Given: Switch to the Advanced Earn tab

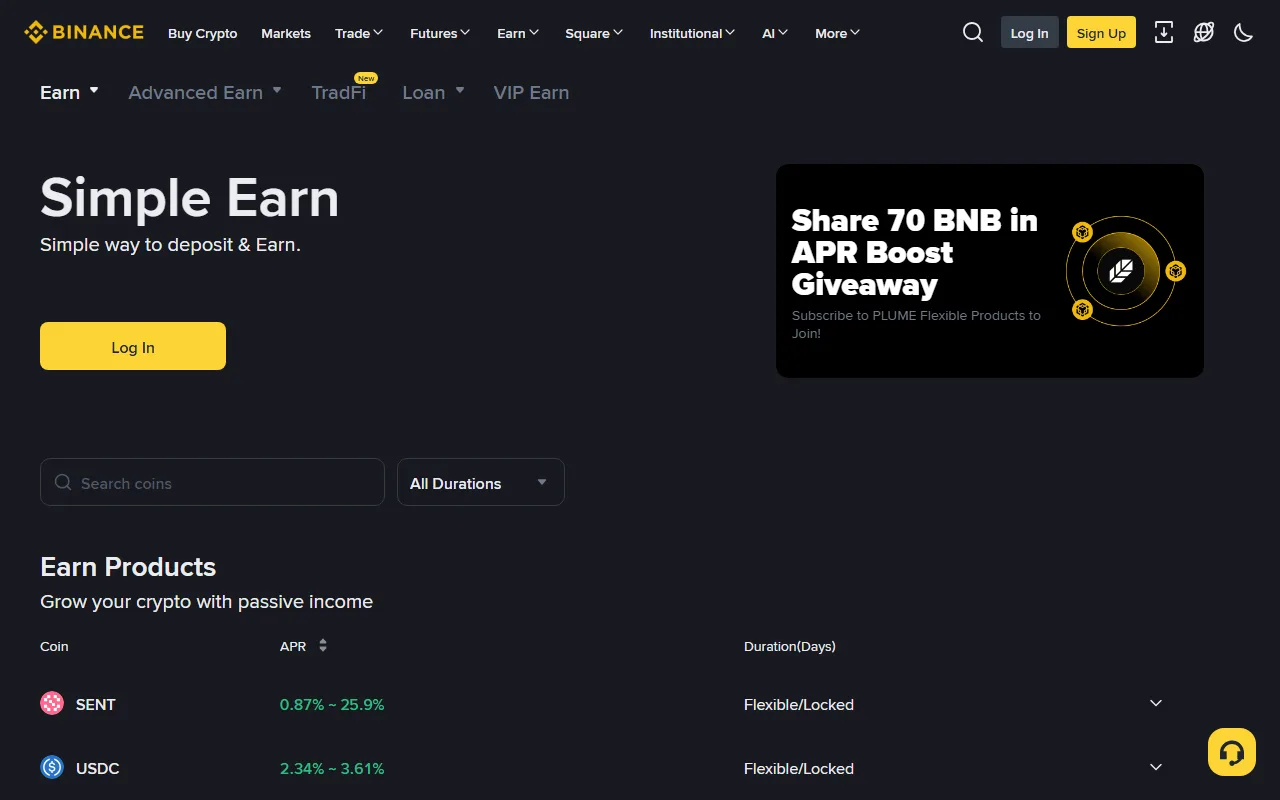Looking at the screenshot, I should point(205,92).
